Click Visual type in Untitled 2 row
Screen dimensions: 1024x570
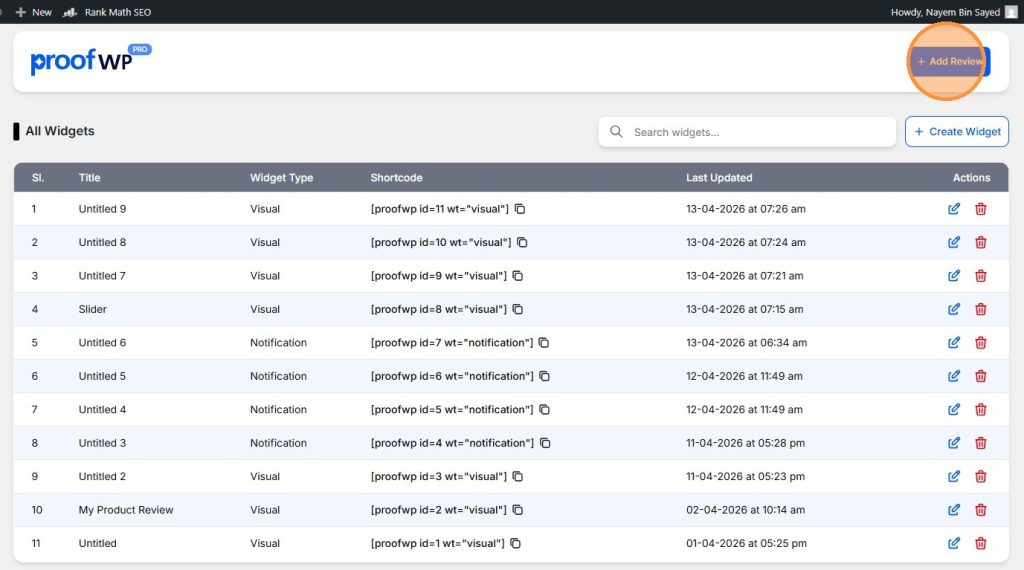coord(264,477)
